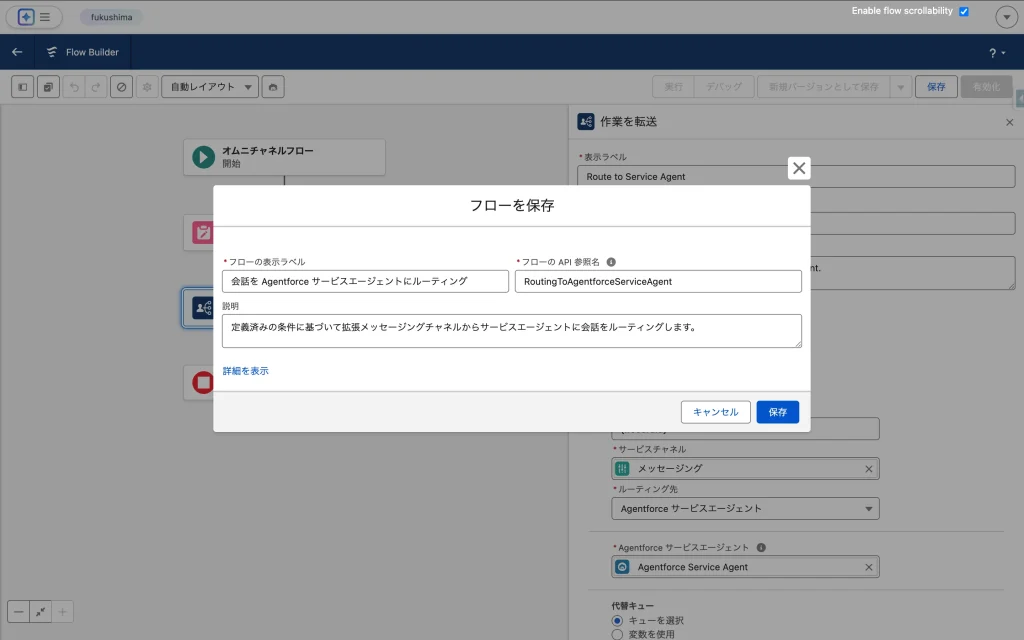Click the 詳細を表示 link
Screen dimensions: 1024x640
[x=245, y=371]
